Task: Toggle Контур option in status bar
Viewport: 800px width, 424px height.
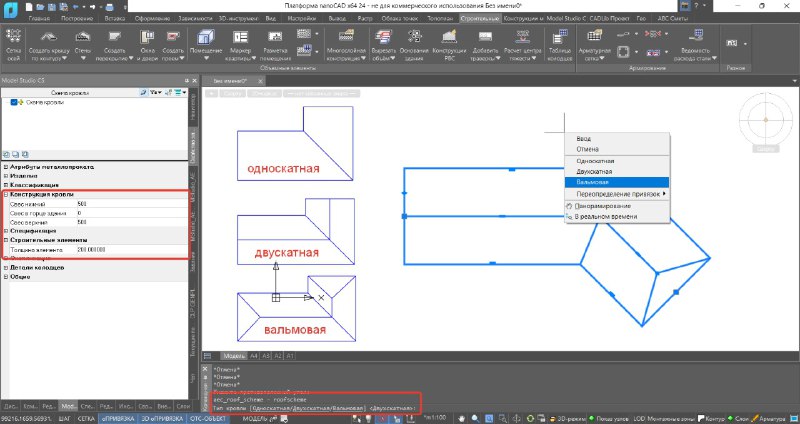Action: [712, 419]
